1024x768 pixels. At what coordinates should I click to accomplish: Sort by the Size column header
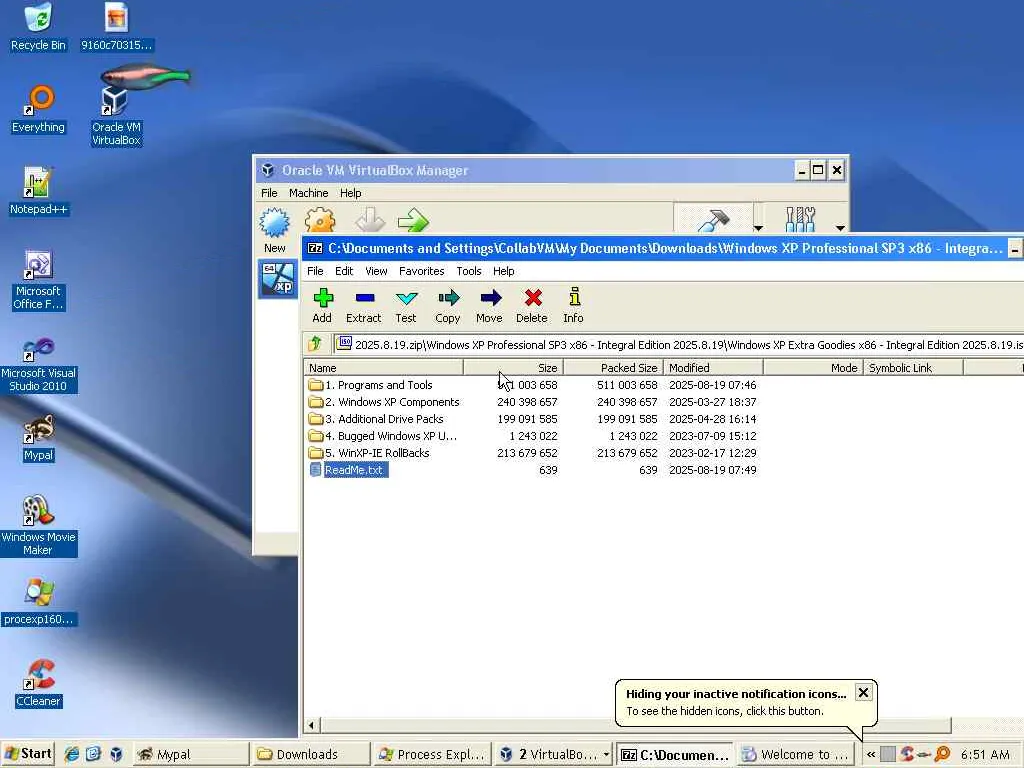click(x=513, y=368)
